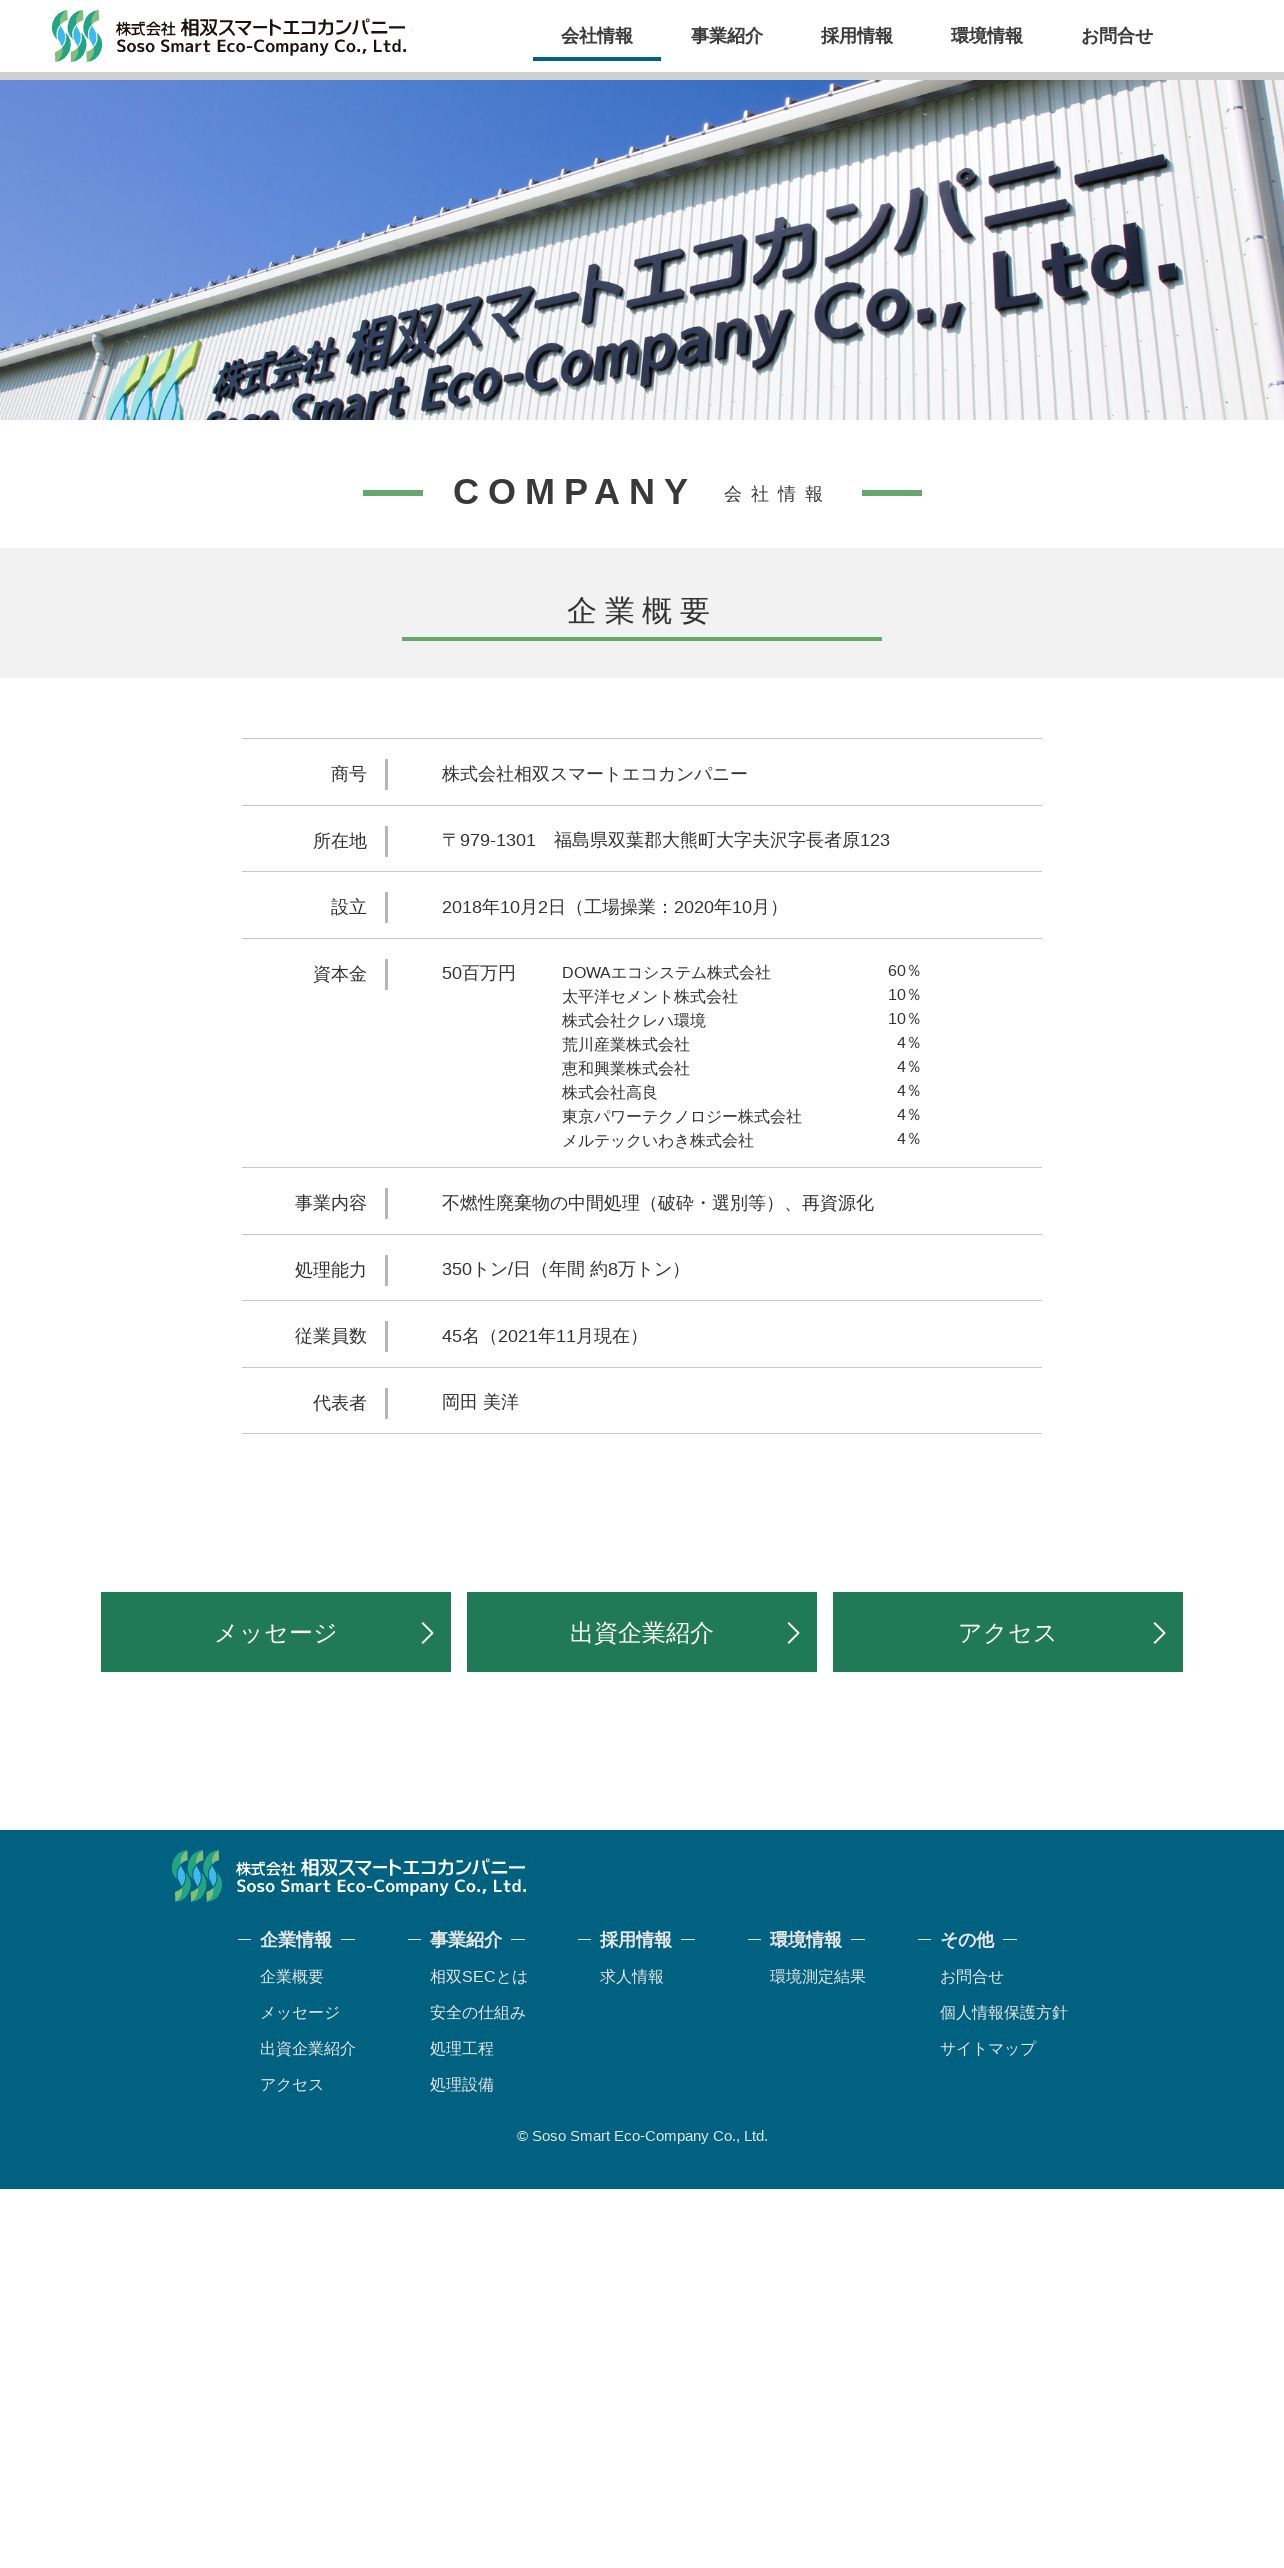
Task: Open footer link 個人情報保護方針
Action: click(x=1004, y=2013)
